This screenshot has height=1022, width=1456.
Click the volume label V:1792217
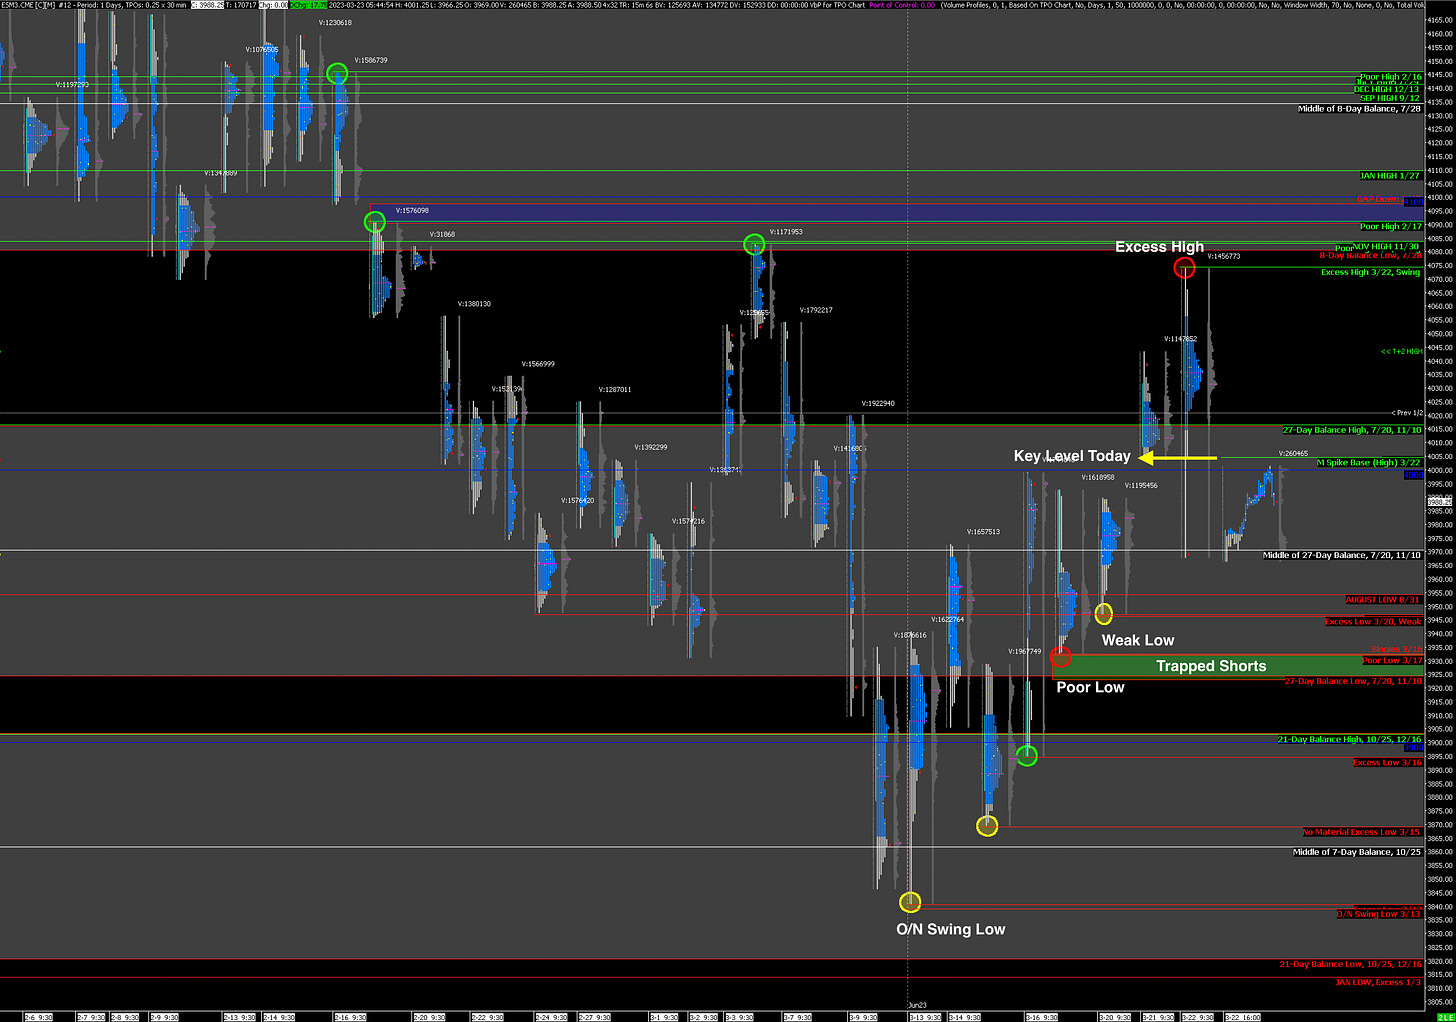click(816, 310)
